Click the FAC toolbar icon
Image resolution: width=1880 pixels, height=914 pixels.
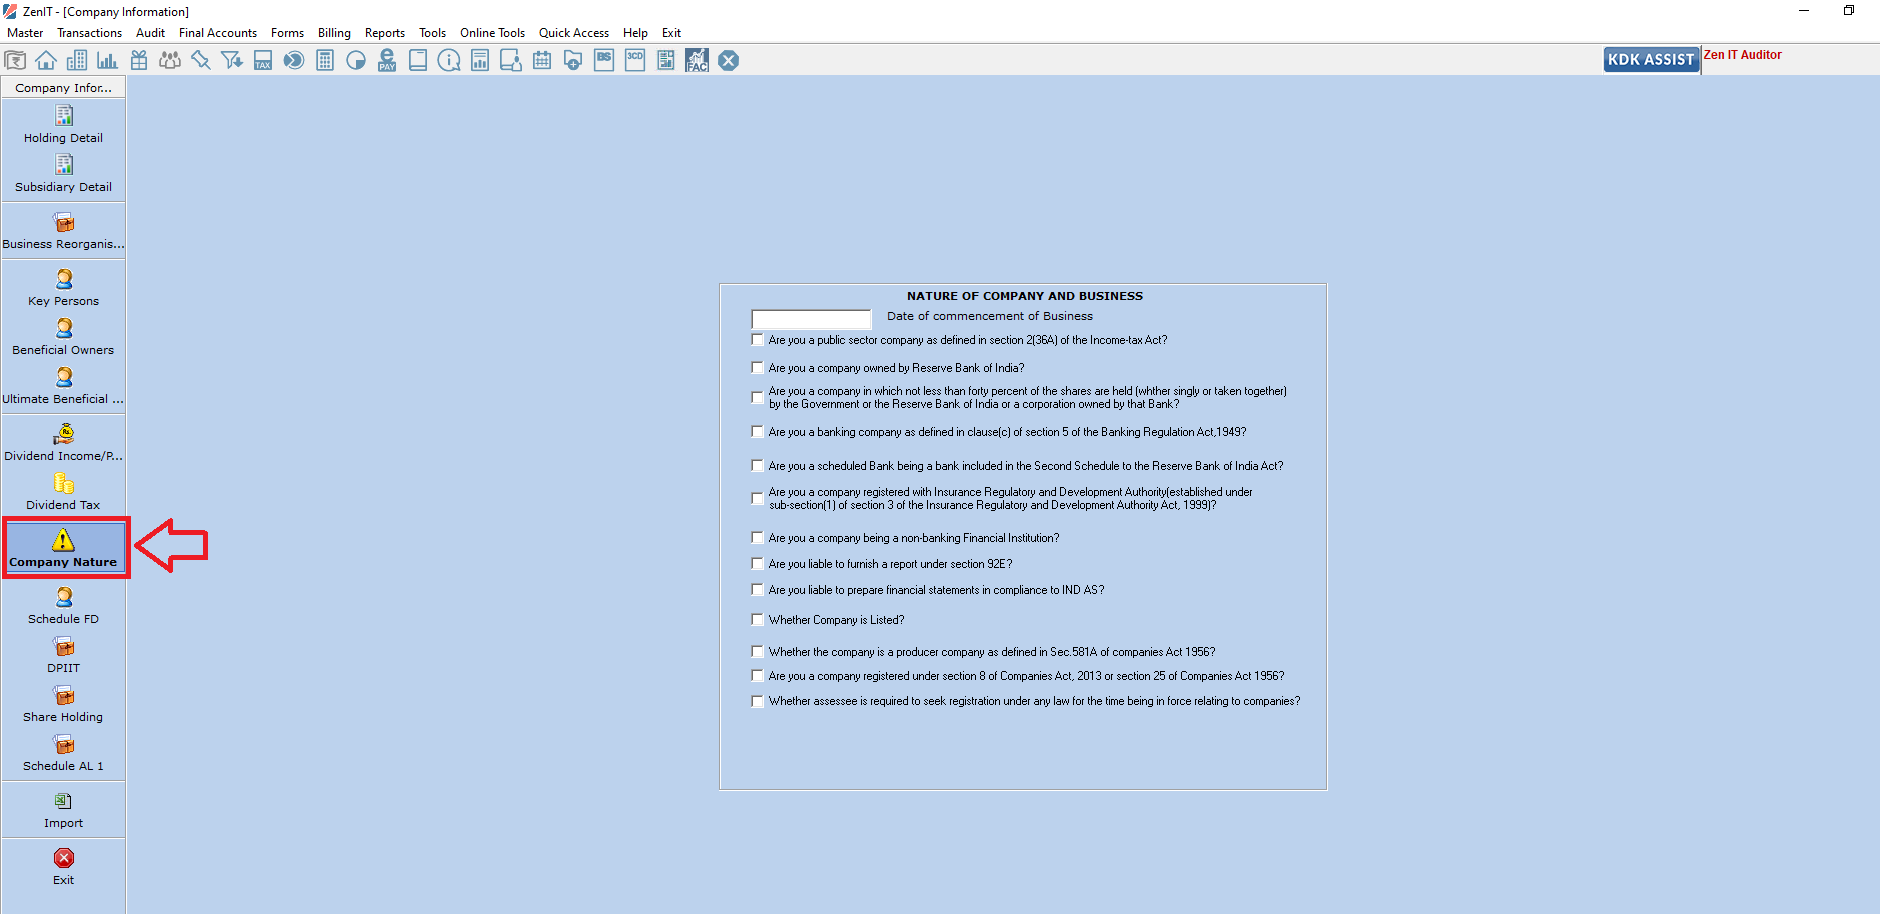(697, 60)
